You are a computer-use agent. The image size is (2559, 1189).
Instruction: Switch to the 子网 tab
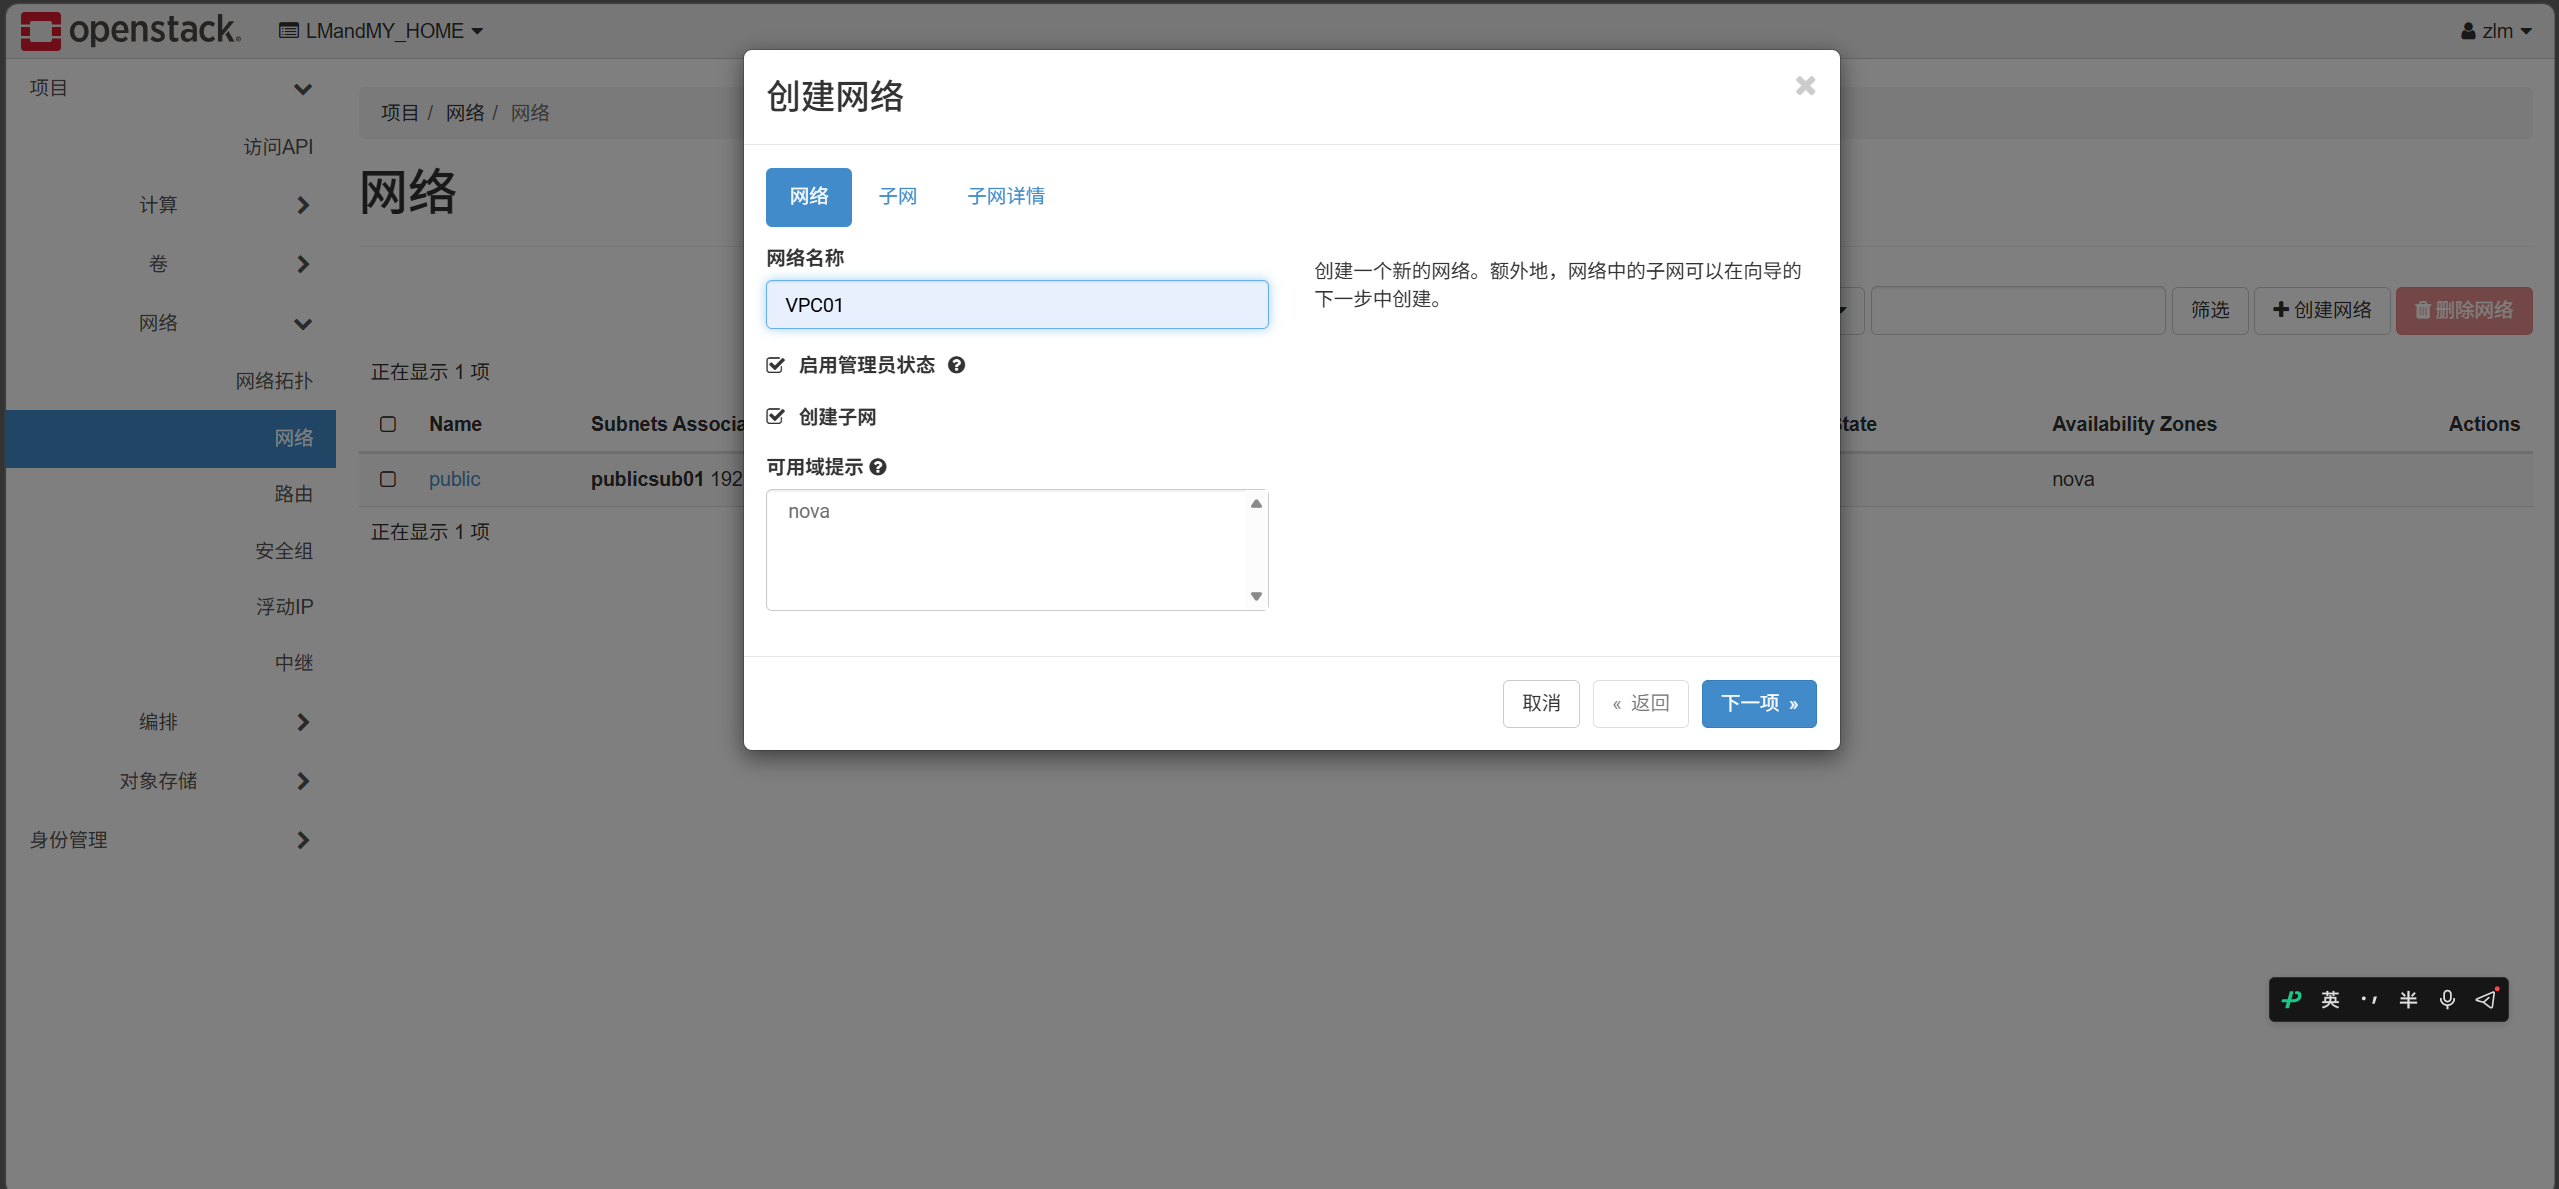point(897,197)
